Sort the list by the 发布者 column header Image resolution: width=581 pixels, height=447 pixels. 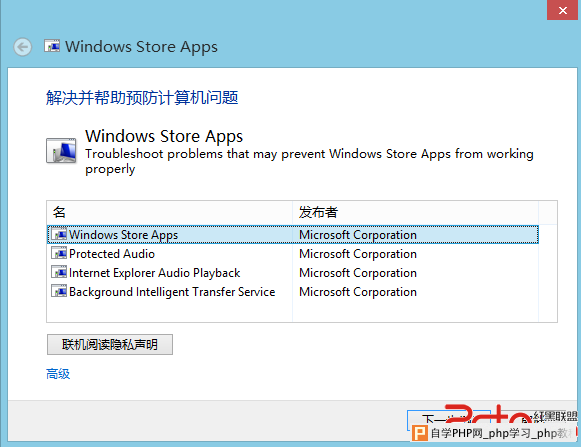[x=415, y=212]
